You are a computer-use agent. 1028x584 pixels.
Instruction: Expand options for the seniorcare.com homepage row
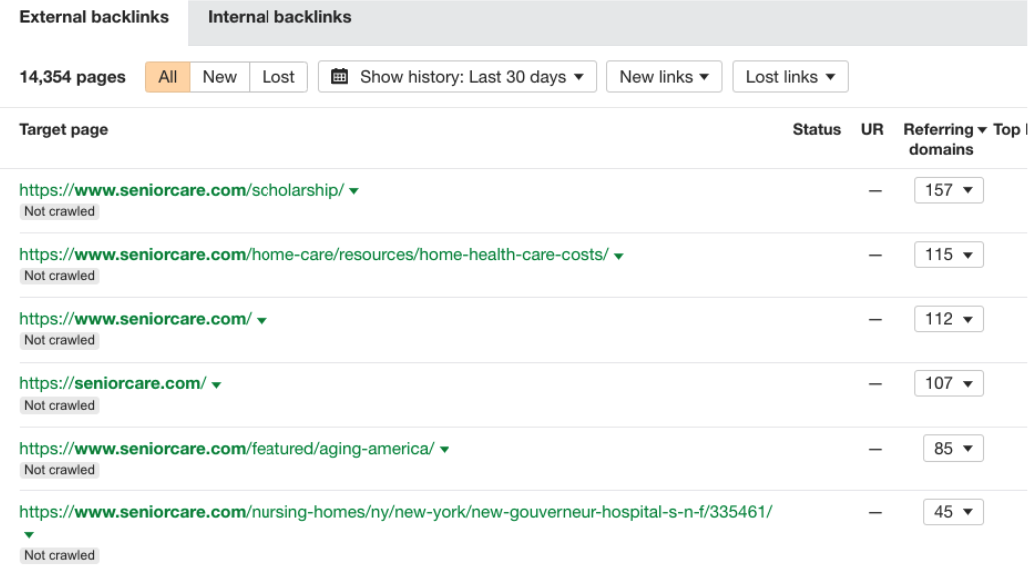click(260, 318)
